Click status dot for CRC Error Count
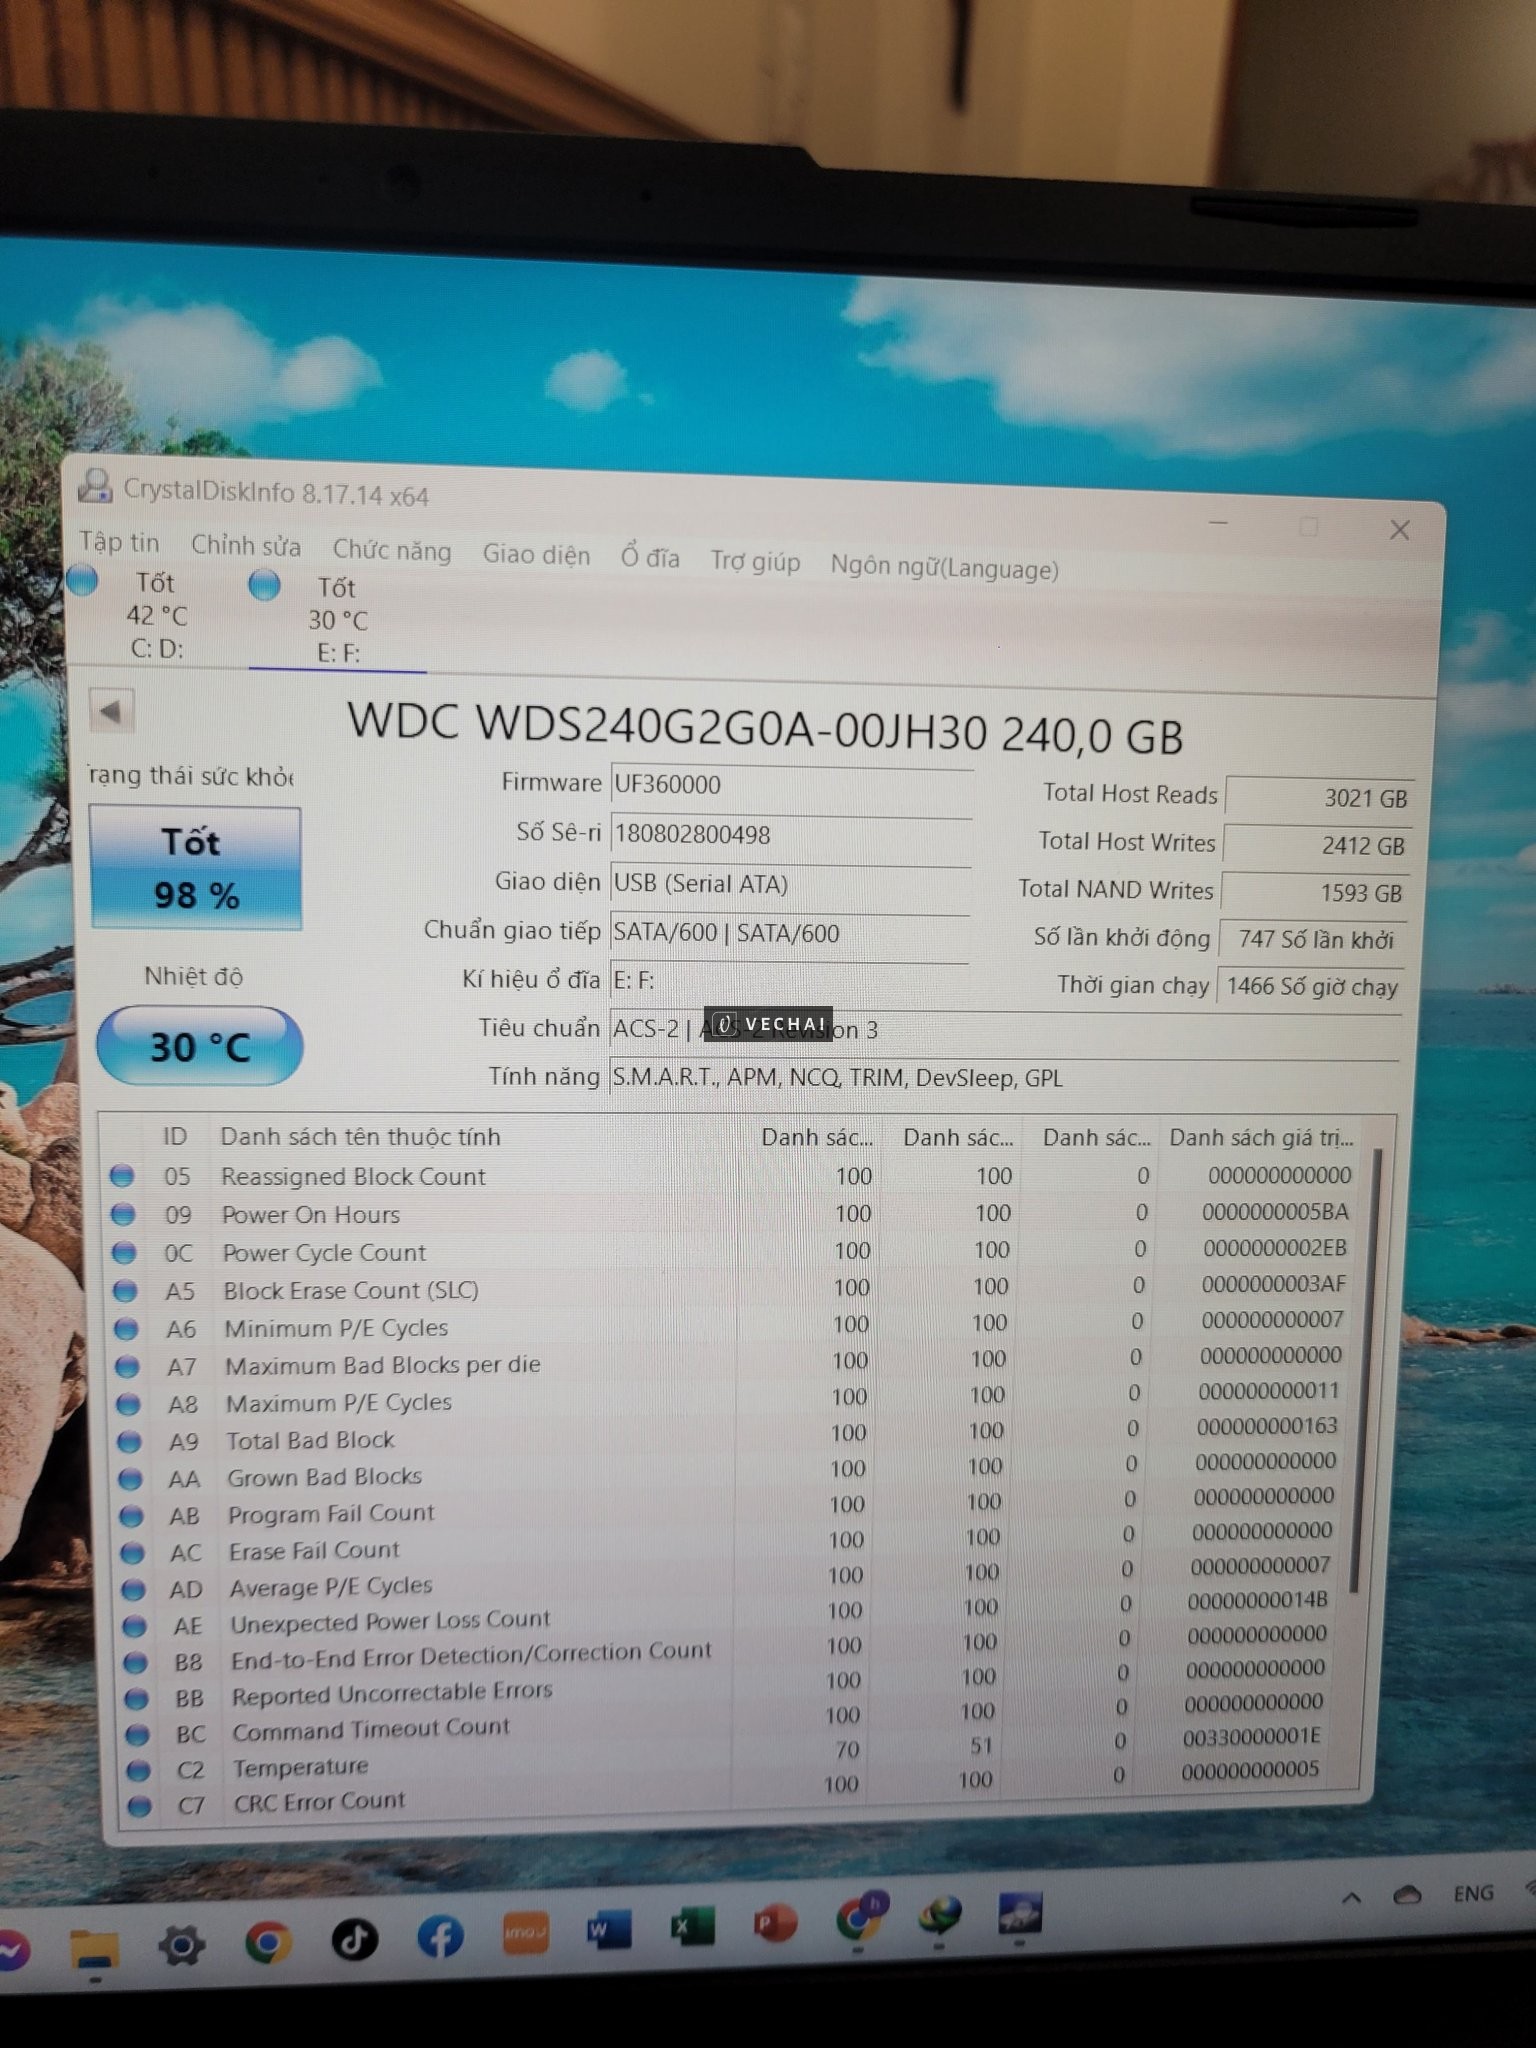 coord(139,1806)
